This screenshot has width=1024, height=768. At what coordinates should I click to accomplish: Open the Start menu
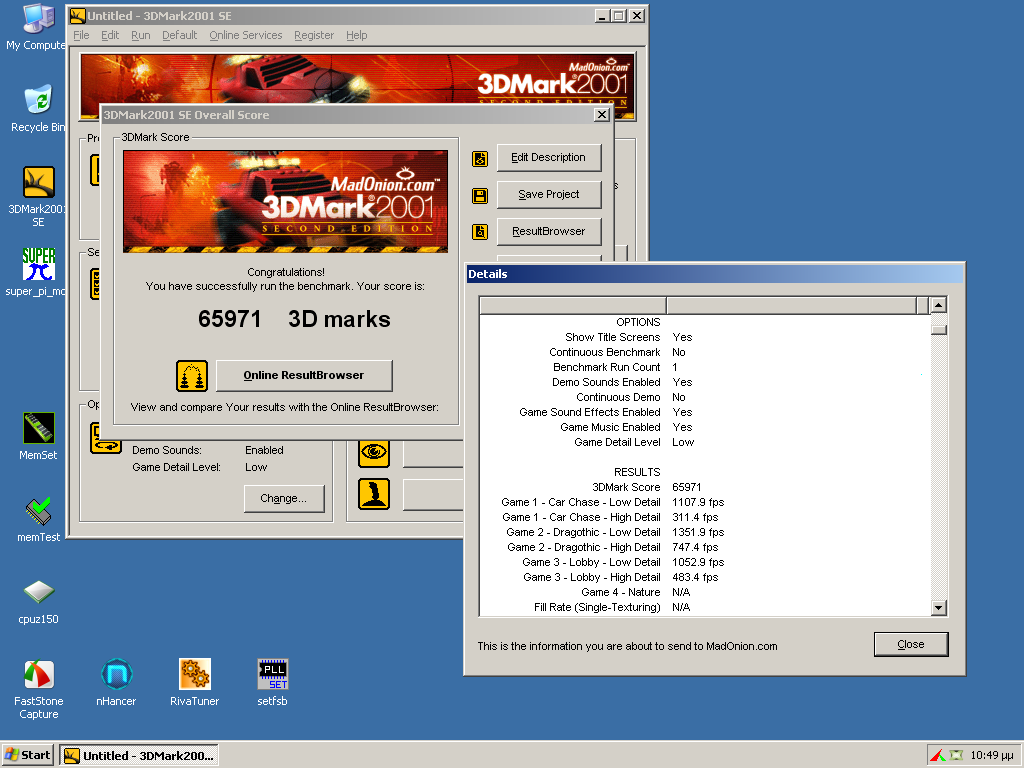click(28, 755)
